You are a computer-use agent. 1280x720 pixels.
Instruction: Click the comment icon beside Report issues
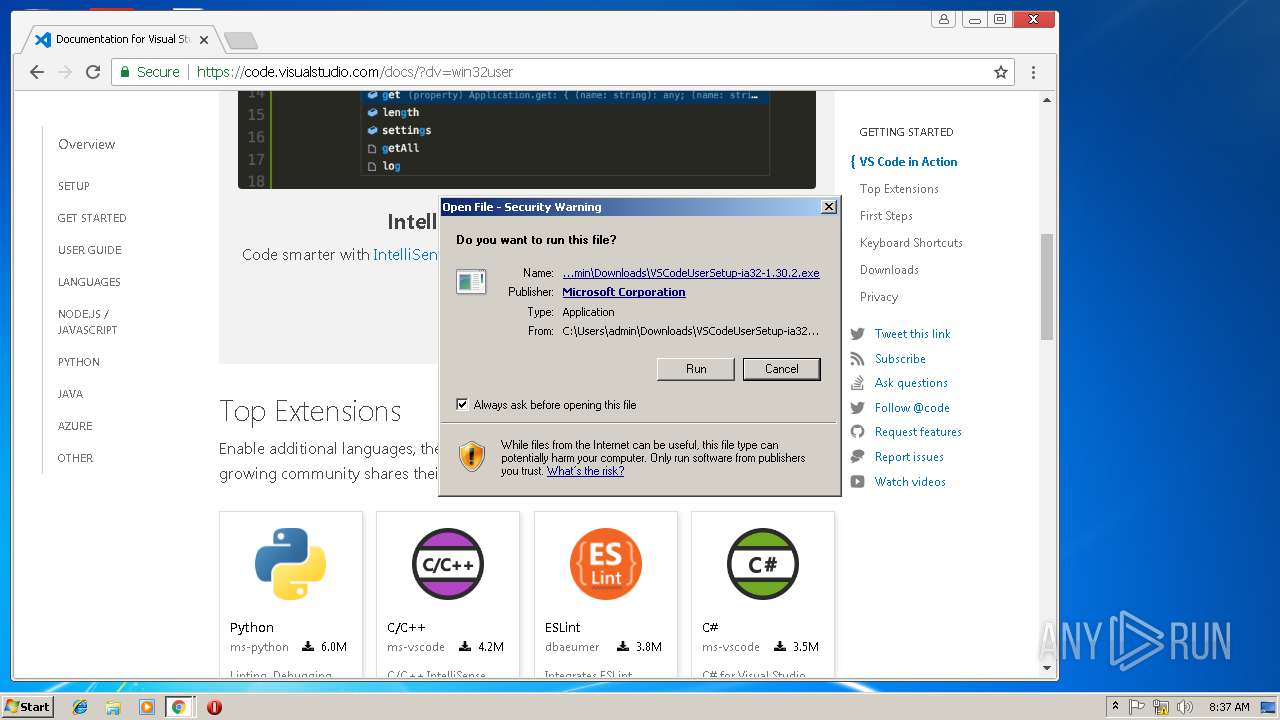pos(857,457)
